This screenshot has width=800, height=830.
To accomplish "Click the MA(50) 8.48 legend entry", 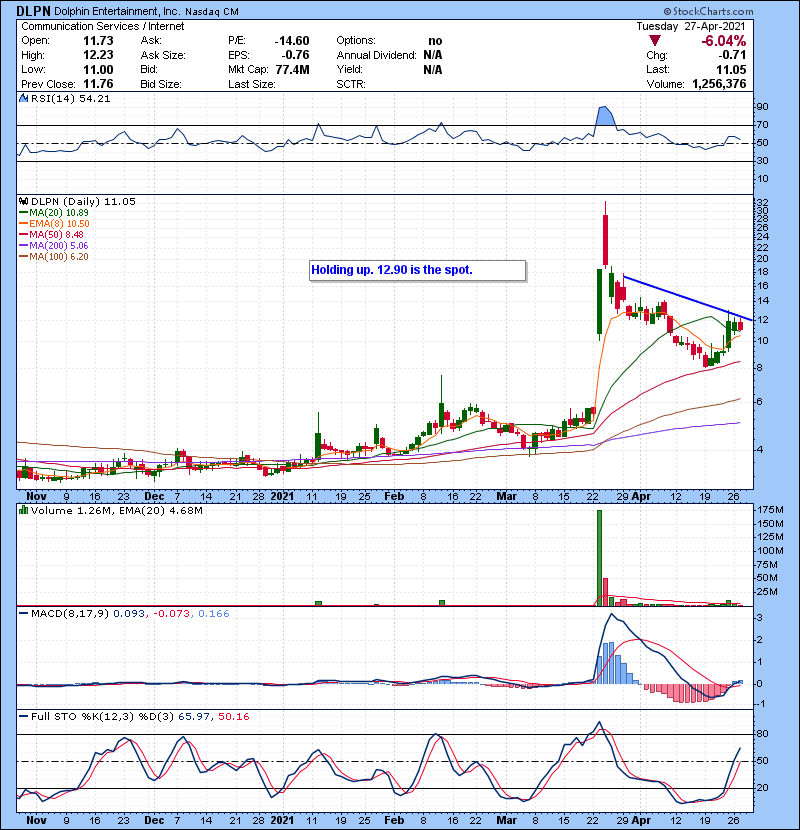I will pyautogui.click(x=51, y=234).
